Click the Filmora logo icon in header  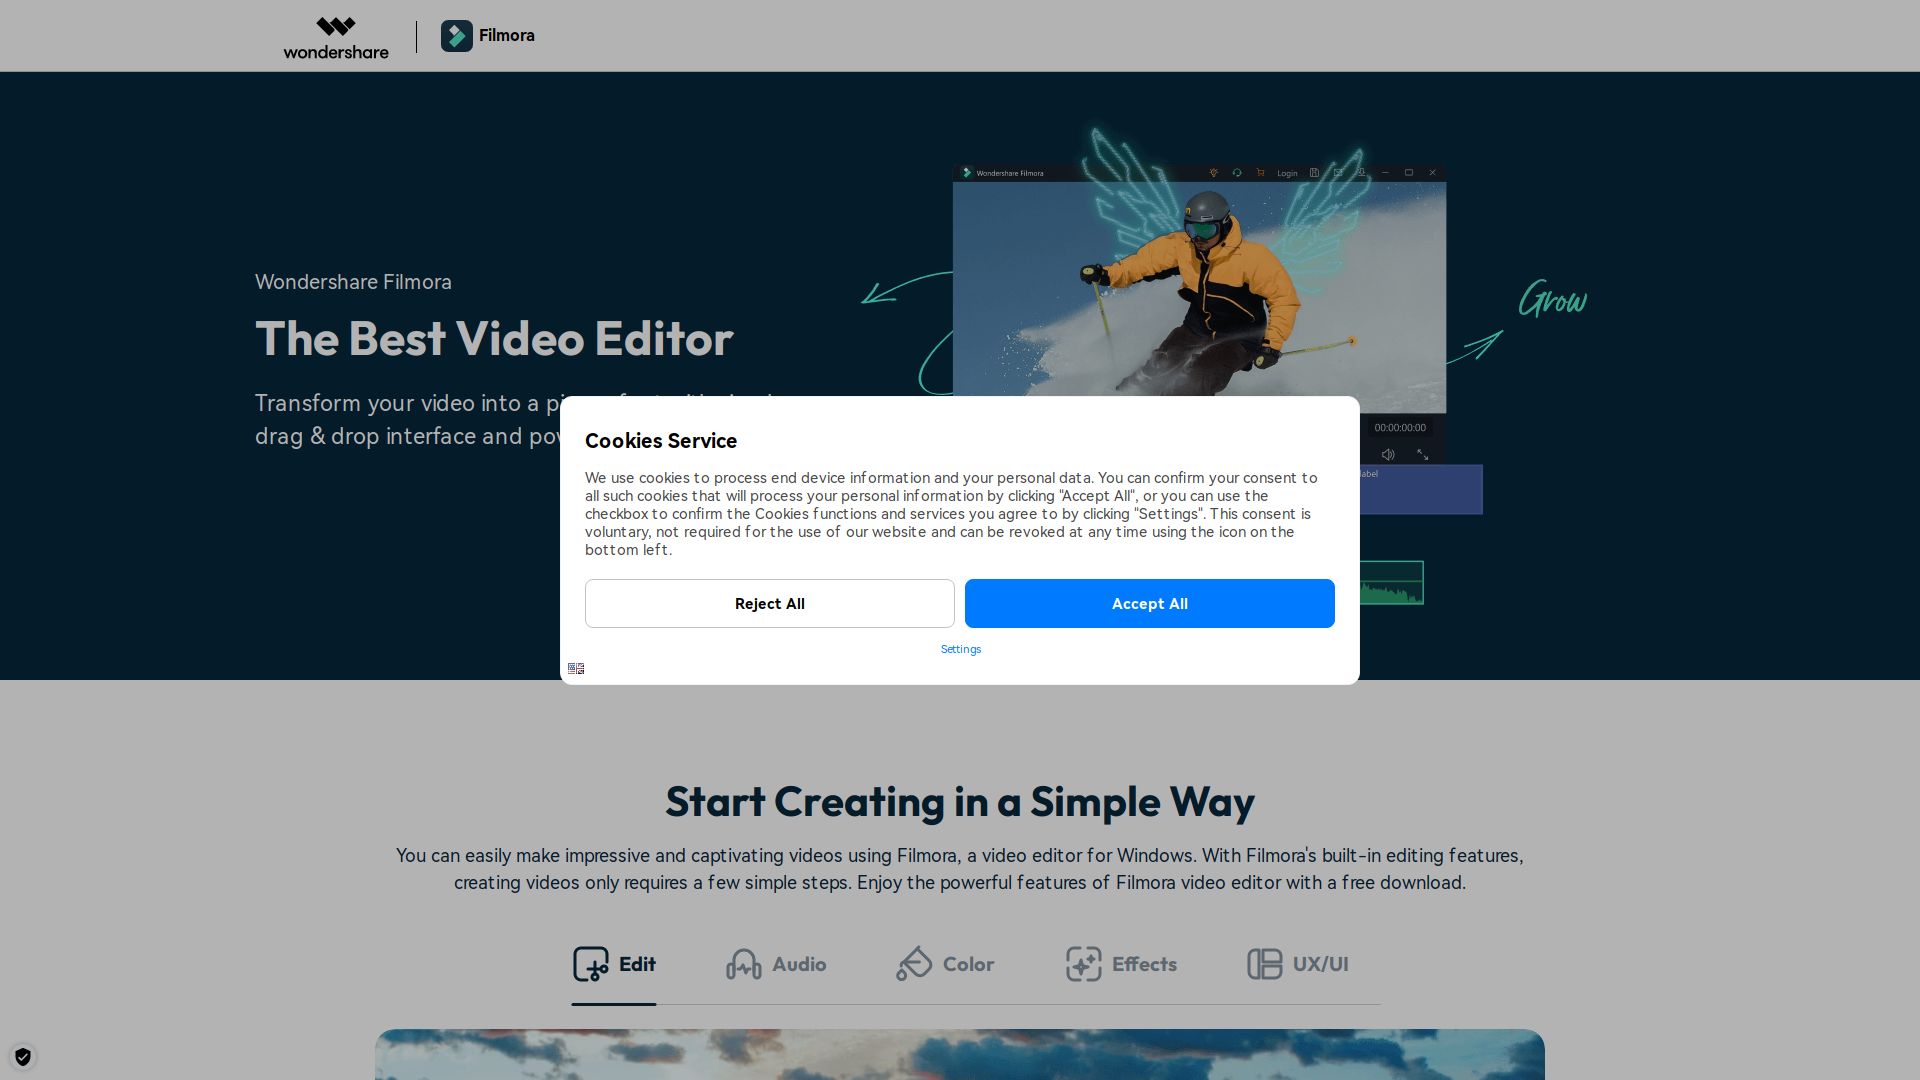pos(457,36)
